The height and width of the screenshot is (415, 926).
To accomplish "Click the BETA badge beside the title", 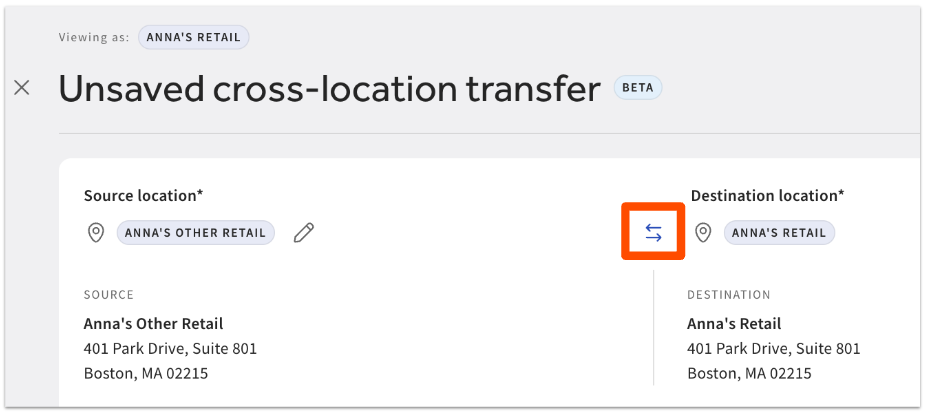I will (637, 88).
